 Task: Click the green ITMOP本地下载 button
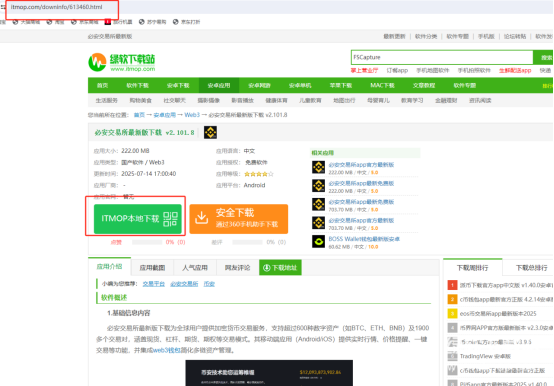pos(138,219)
